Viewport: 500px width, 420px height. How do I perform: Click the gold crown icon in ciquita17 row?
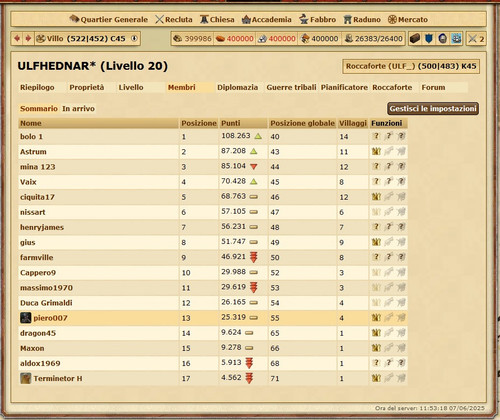point(376,197)
